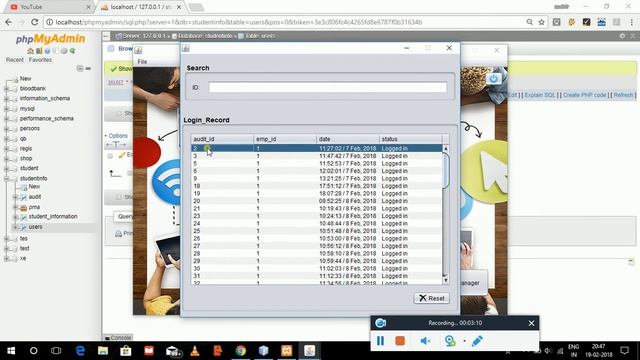640x360 pixels.
Task: Expand the performance_schema database node
Action: (6, 119)
